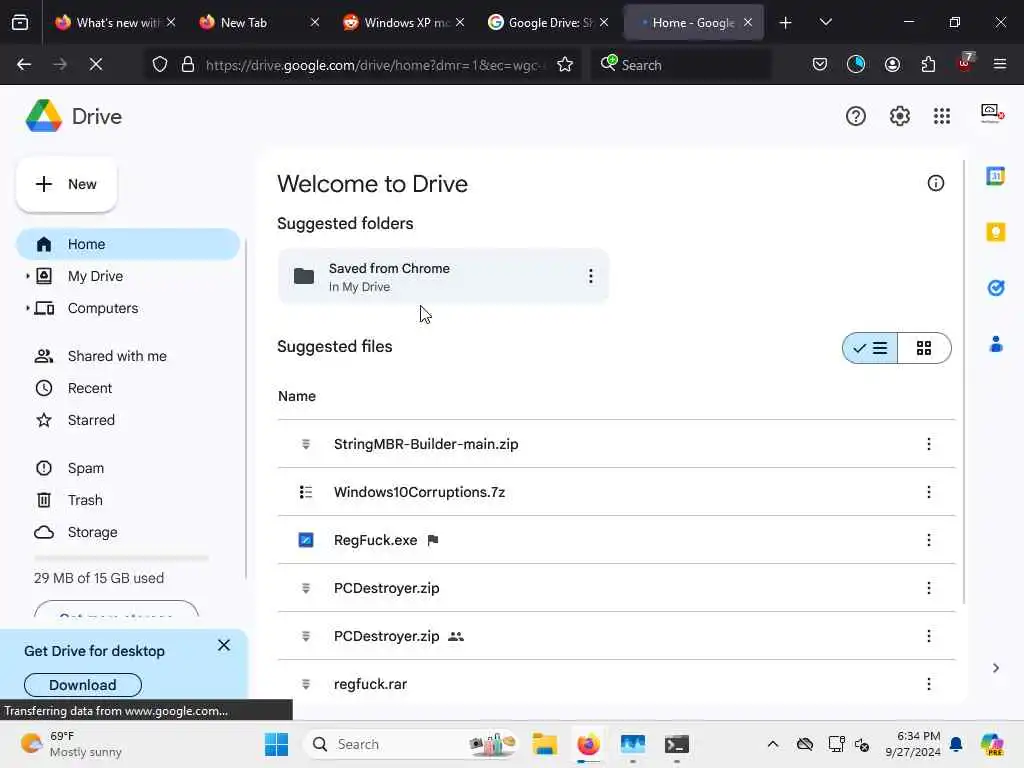Show hidden system tray icons
Viewport: 1024px width, 768px height.
(x=773, y=744)
